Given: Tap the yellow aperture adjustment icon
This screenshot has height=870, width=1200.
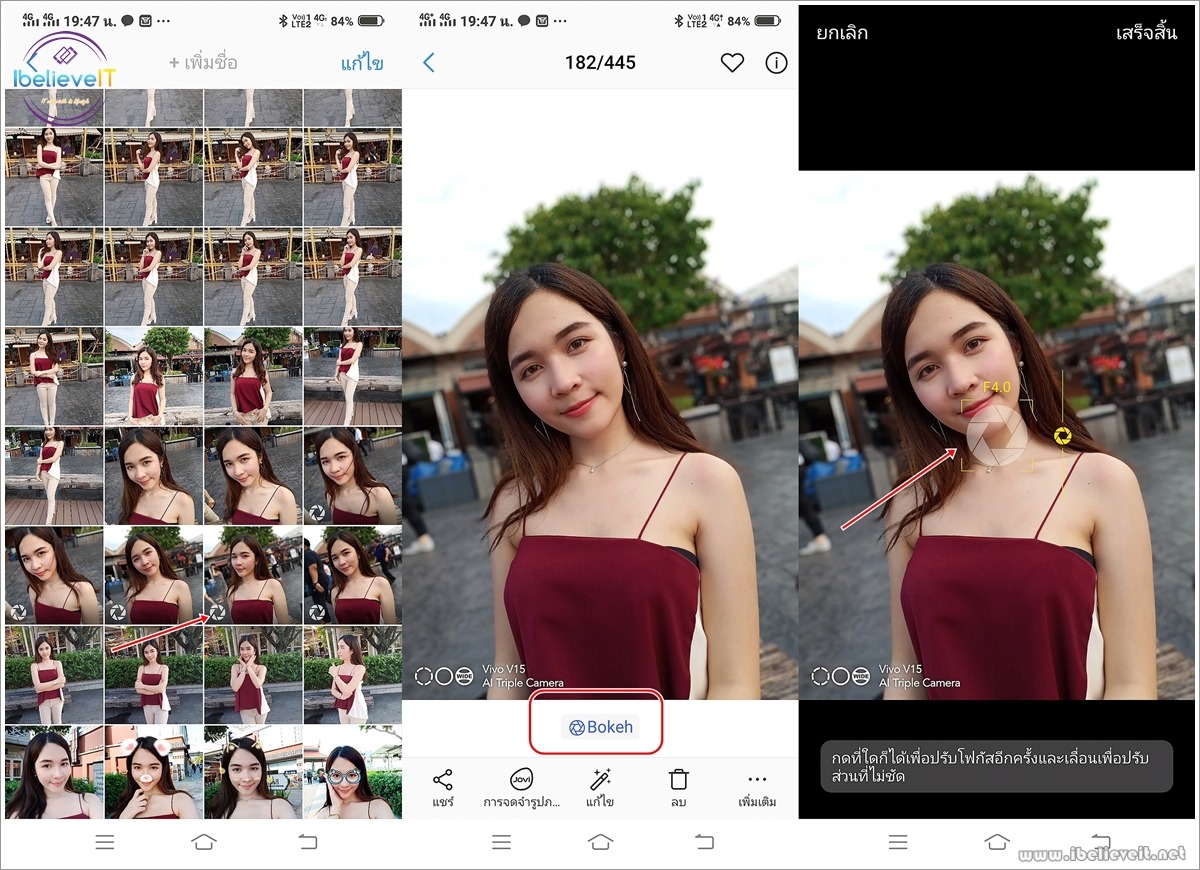Looking at the screenshot, I should (1063, 435).
